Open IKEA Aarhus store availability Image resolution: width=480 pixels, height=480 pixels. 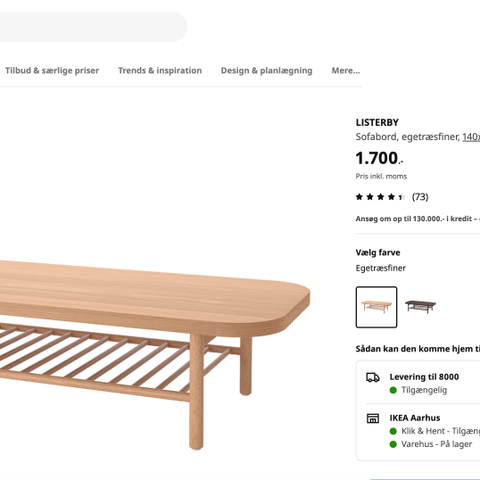click(x=415, y=418)
